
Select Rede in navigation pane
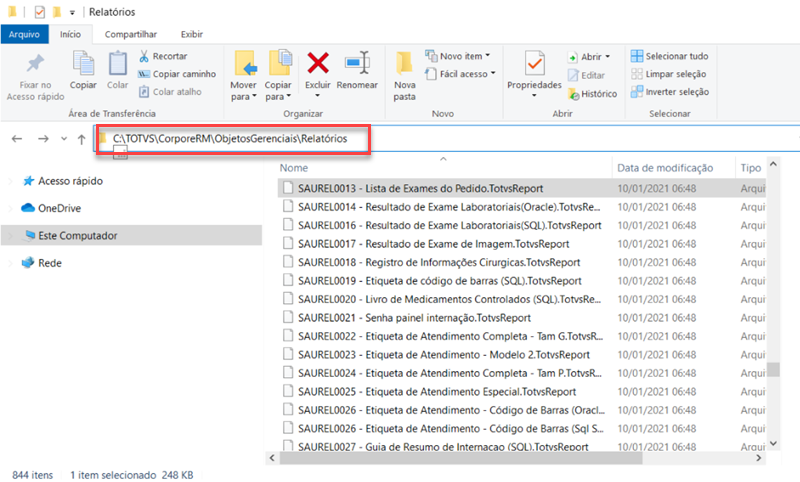41,263
